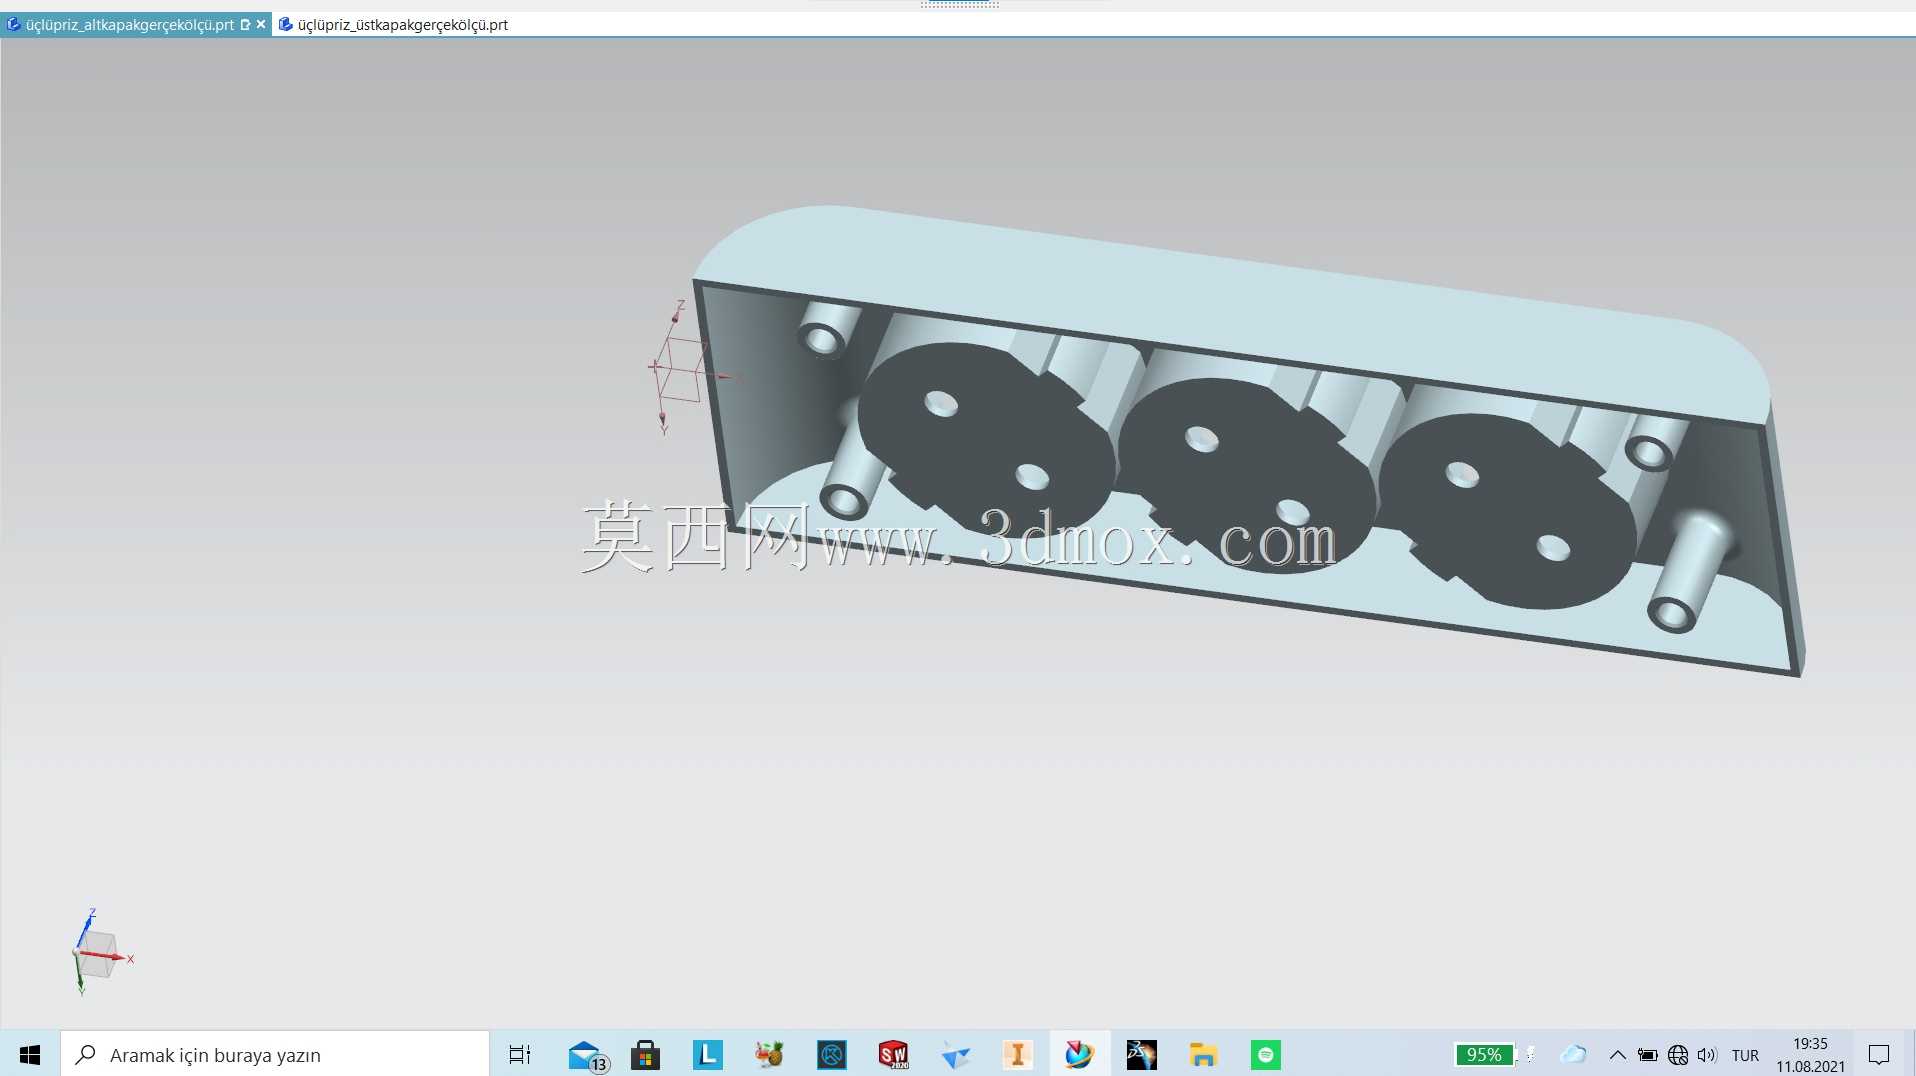Open the notification action center

pyautogui.click(x=1879, y=1054)
